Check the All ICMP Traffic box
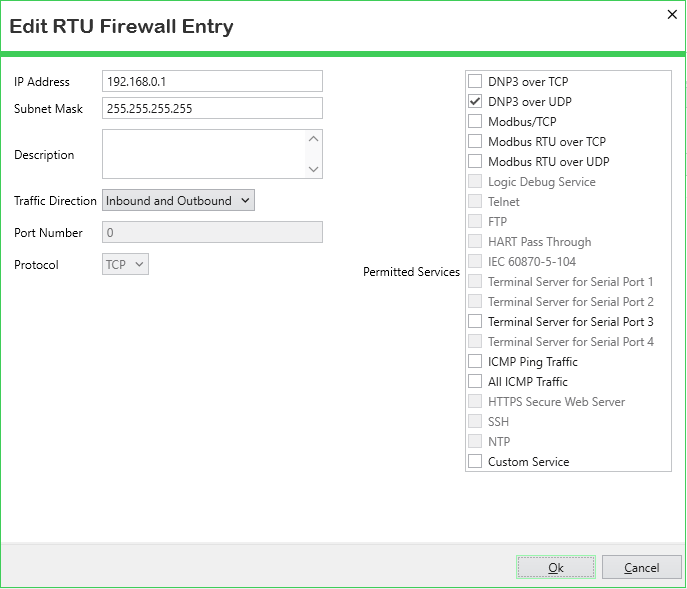 [475, 382]
